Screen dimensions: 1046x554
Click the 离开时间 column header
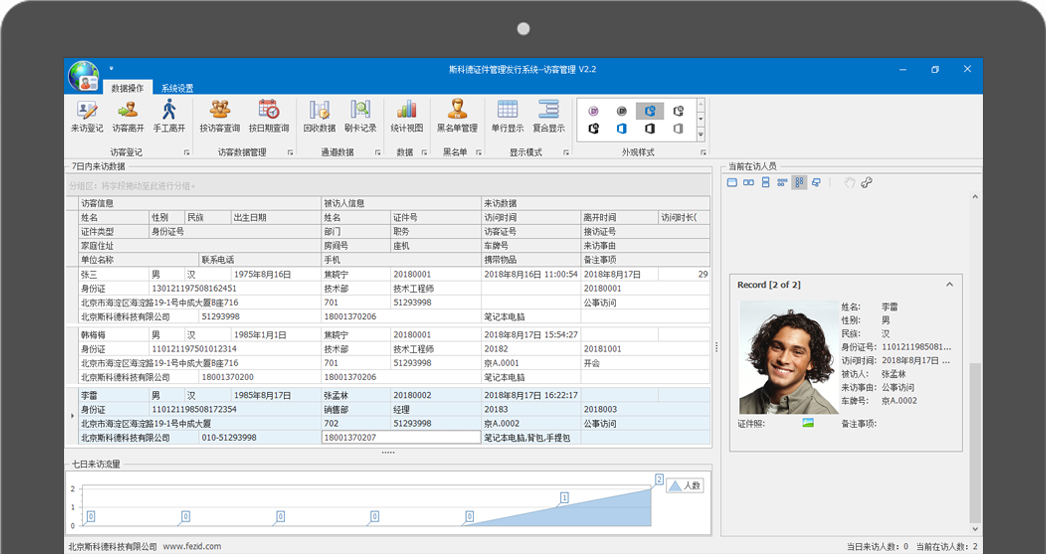point(619,218)
